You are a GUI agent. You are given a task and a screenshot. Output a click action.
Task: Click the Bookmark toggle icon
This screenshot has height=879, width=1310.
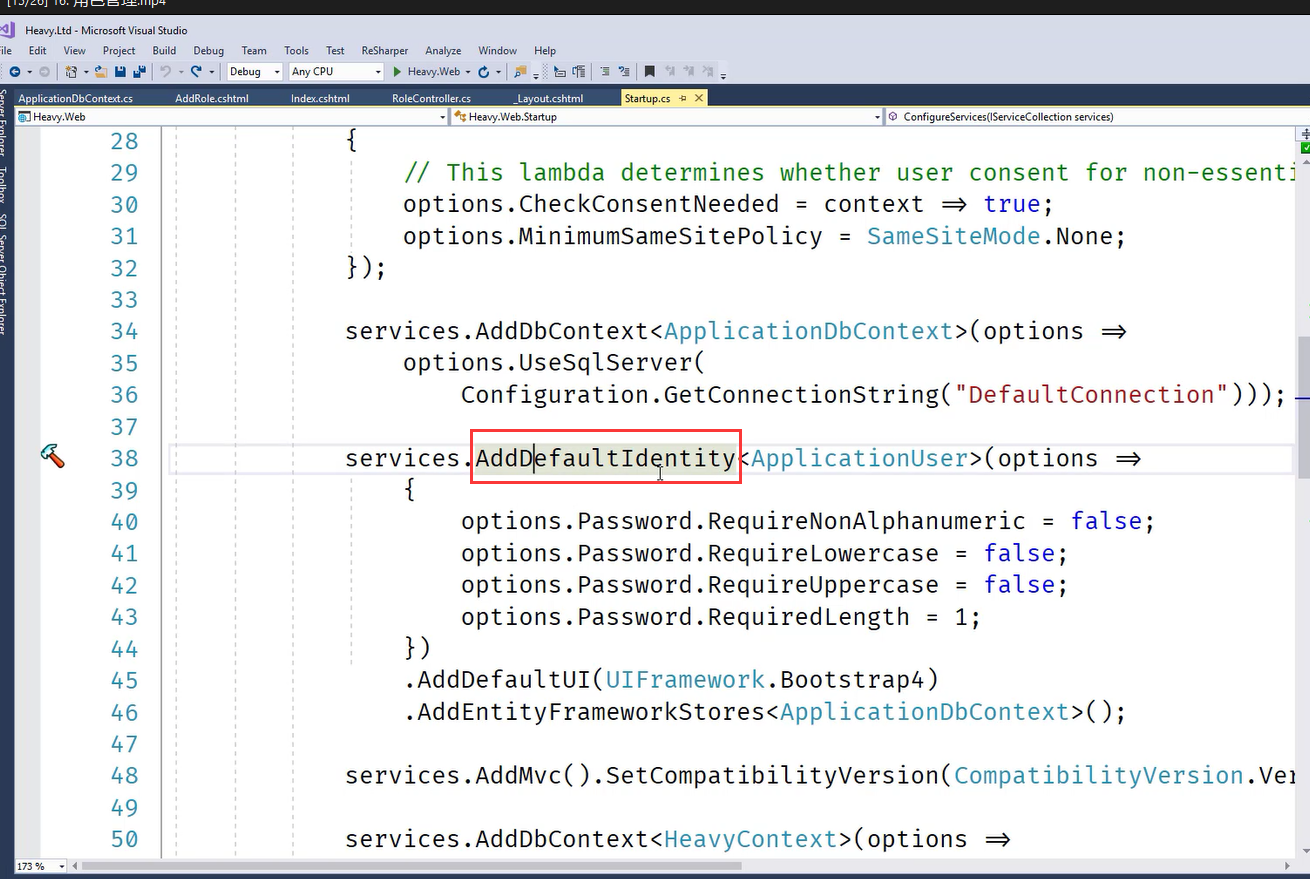(x=649, y=72)
